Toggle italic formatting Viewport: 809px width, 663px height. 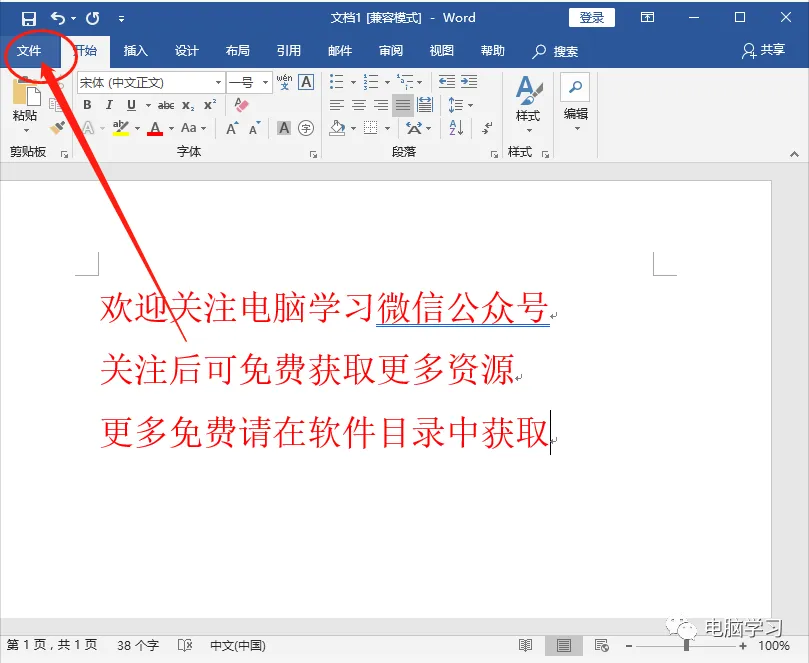click(109, 105)
